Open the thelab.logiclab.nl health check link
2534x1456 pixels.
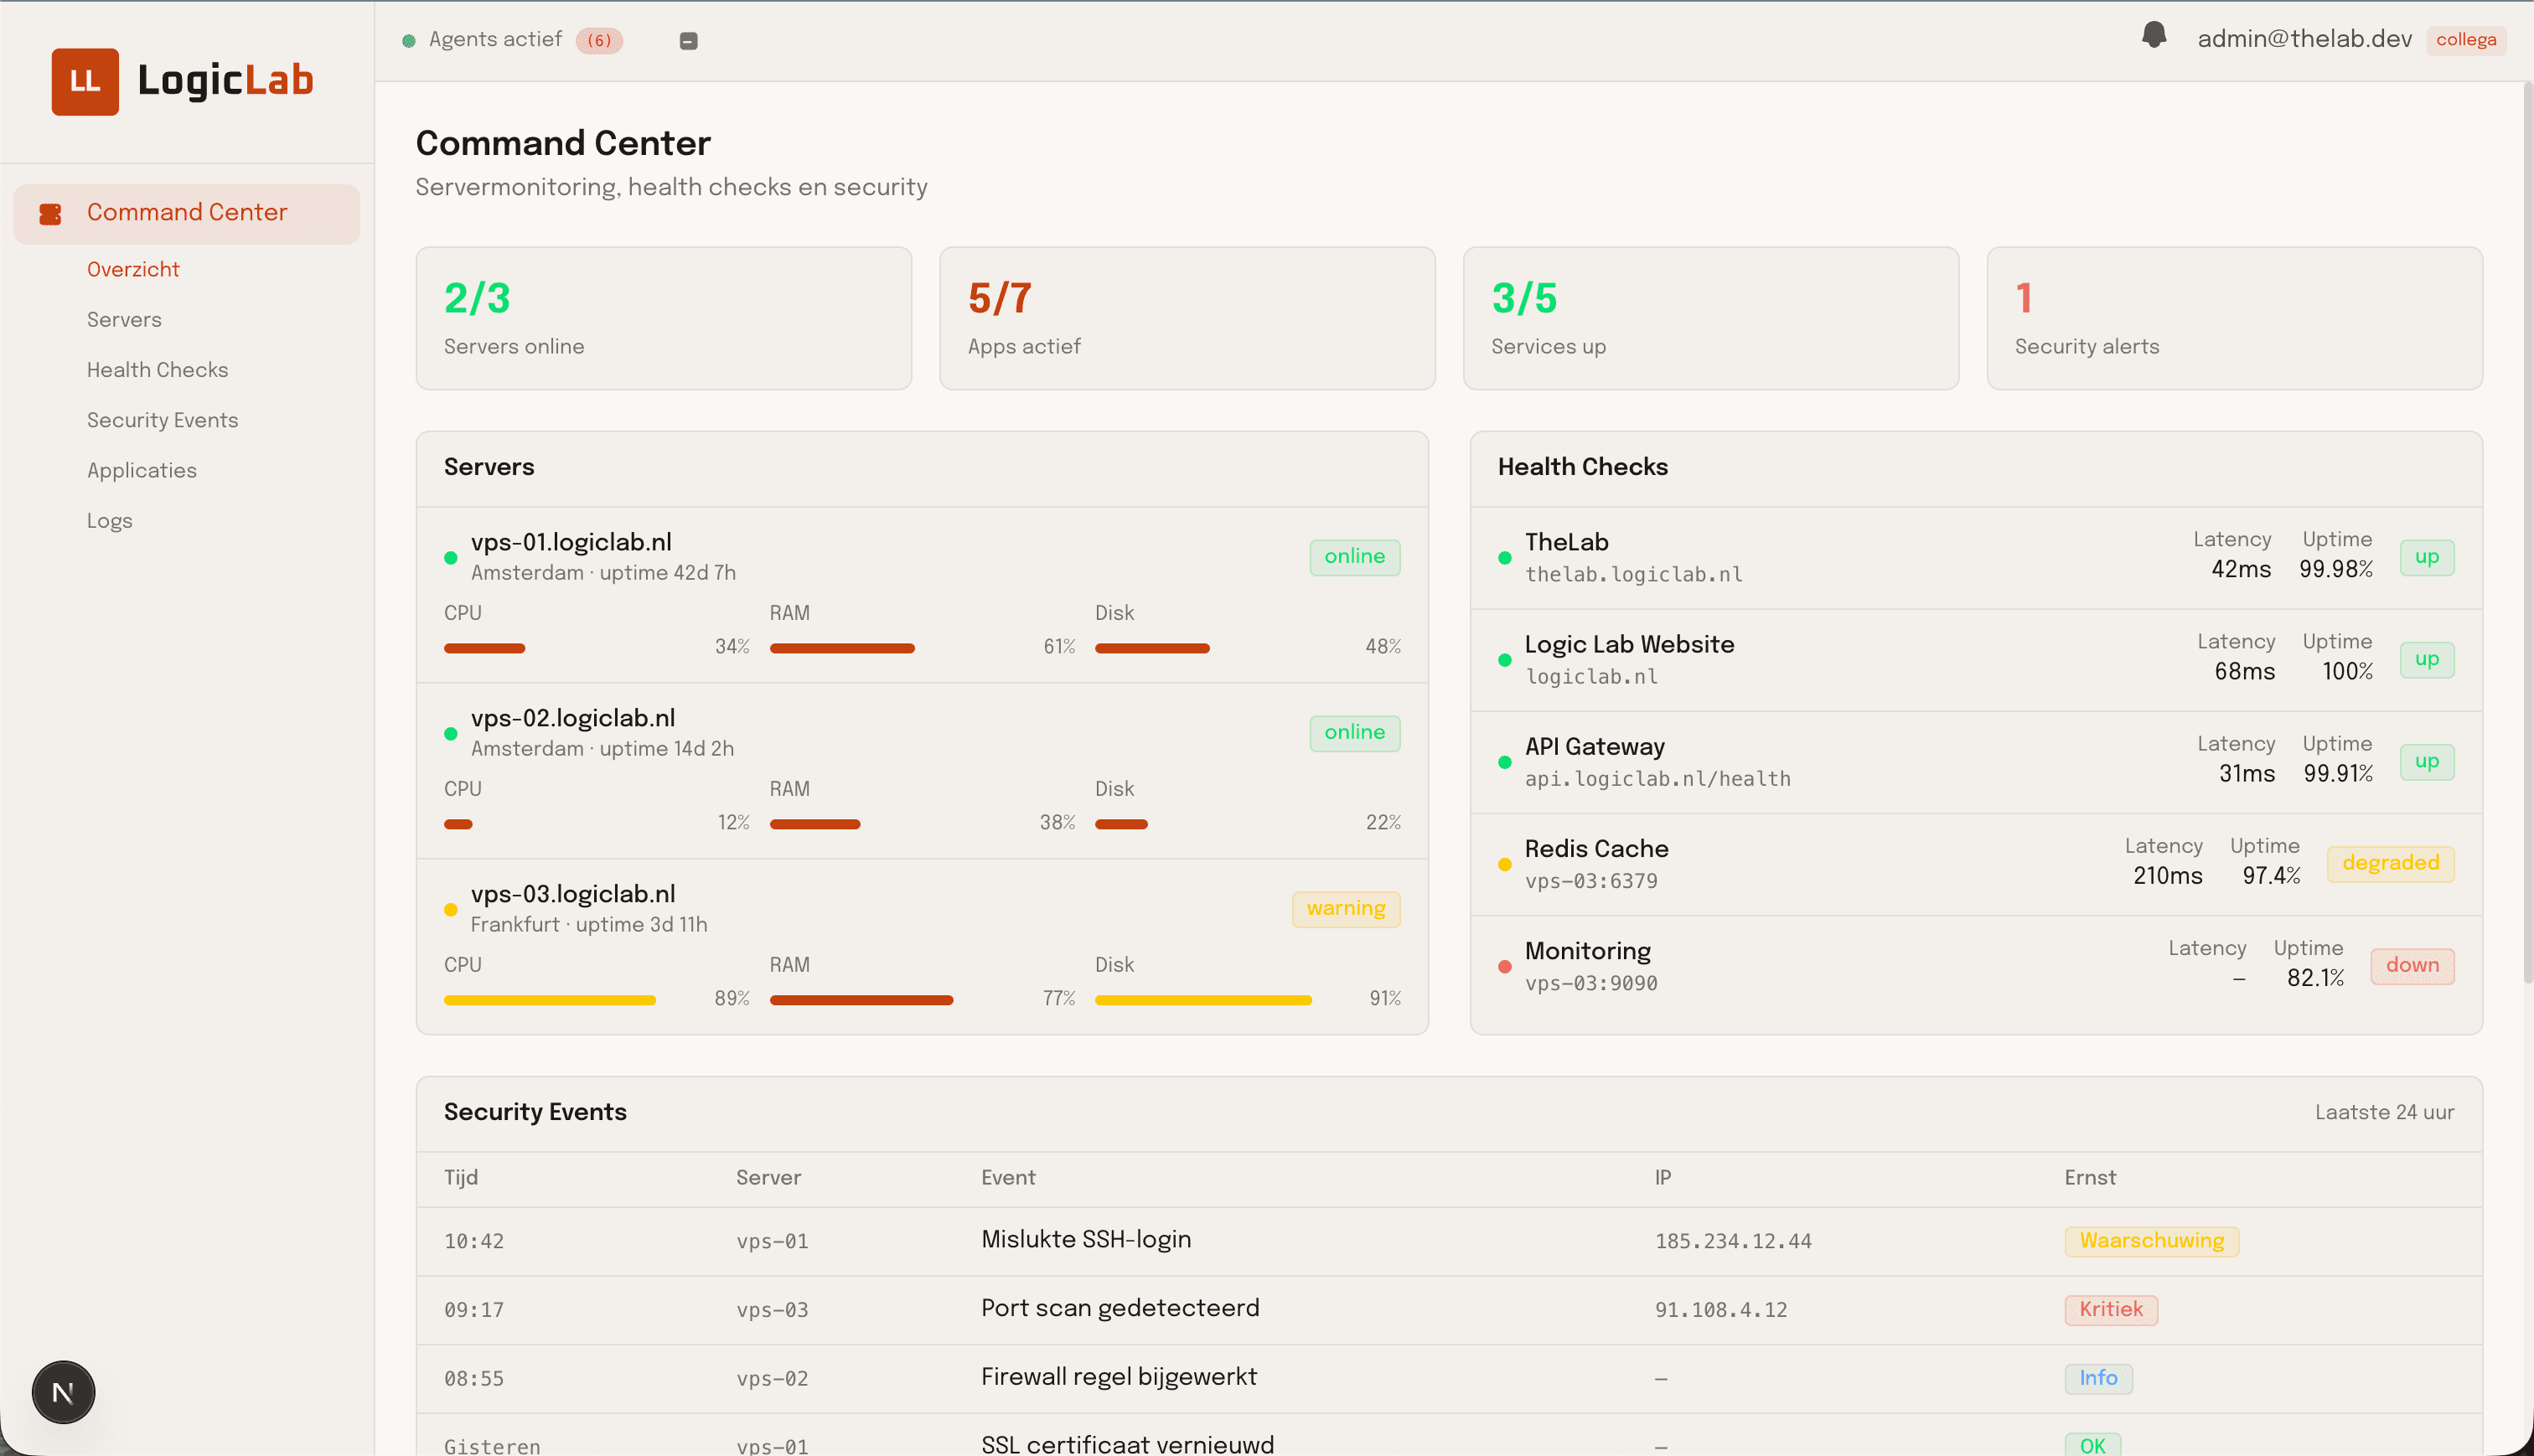click(1633, 574)
